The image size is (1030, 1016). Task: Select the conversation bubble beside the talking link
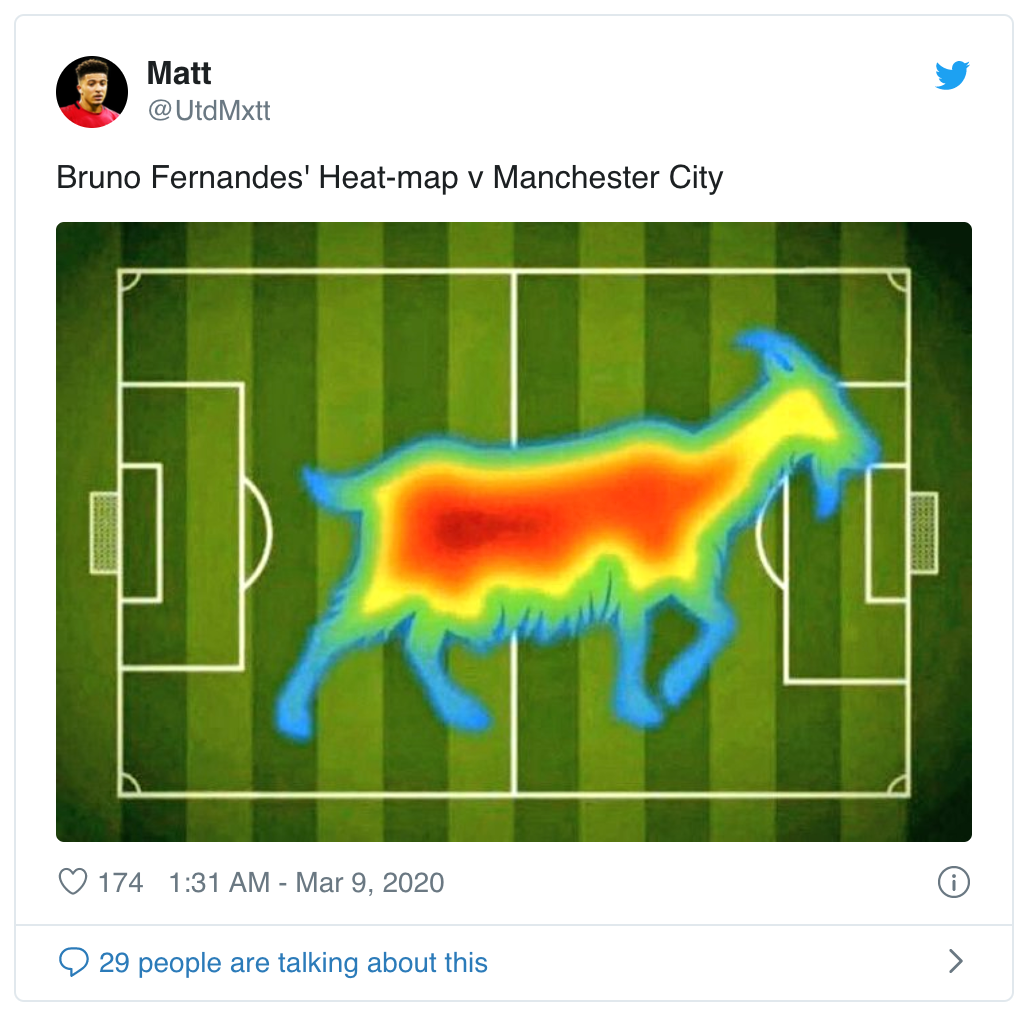pos(74,962)
